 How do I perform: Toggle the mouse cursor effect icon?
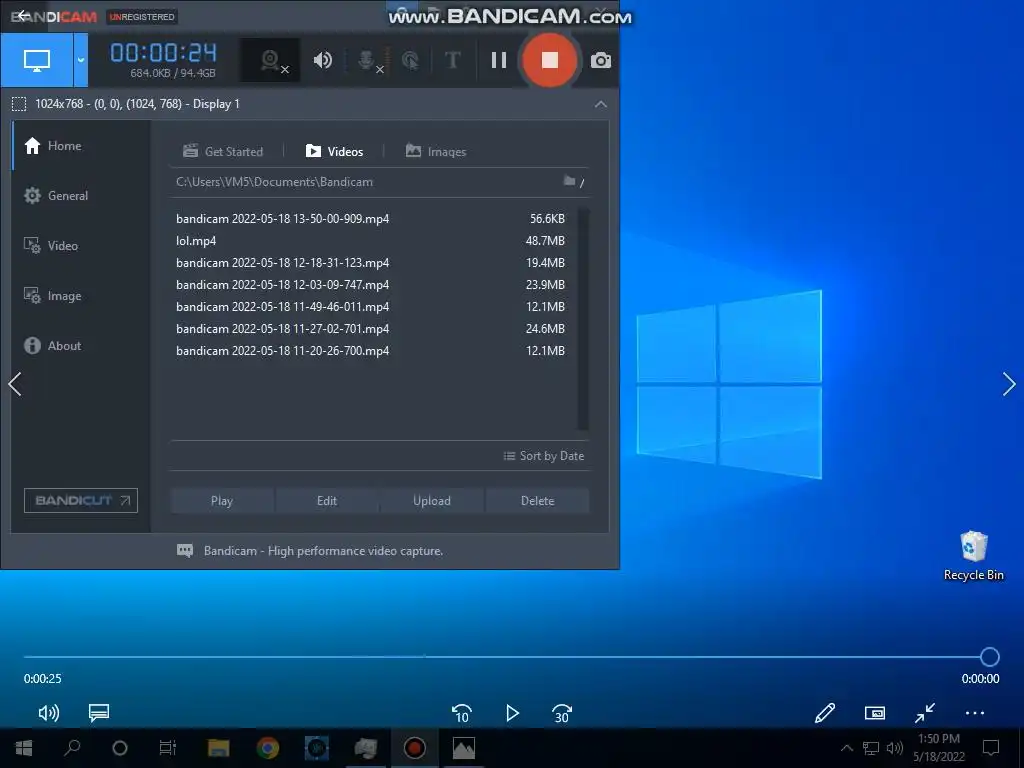(410, 60)
